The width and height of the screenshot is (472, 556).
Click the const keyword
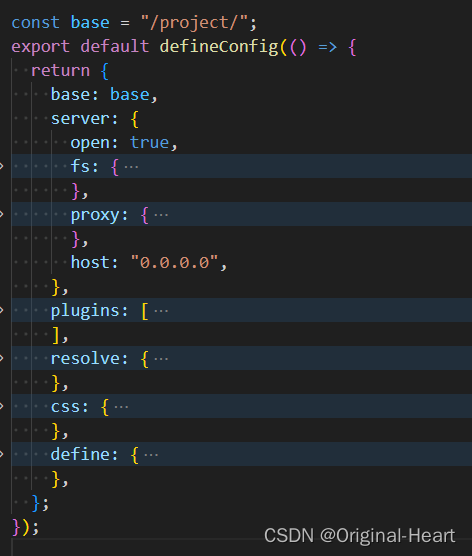click(35, 23)
